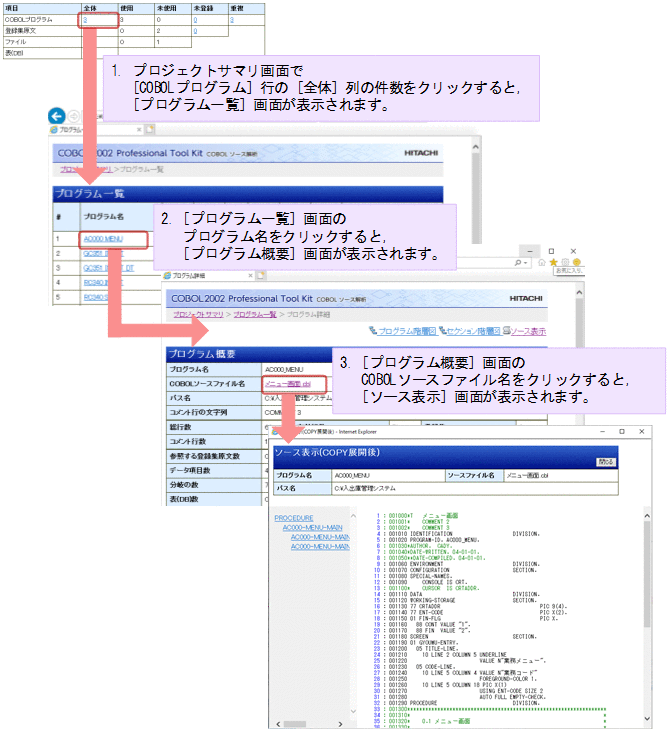Click the 閉じる button in source display window
This screenshot has height=731, width=668.
[606, 462]
